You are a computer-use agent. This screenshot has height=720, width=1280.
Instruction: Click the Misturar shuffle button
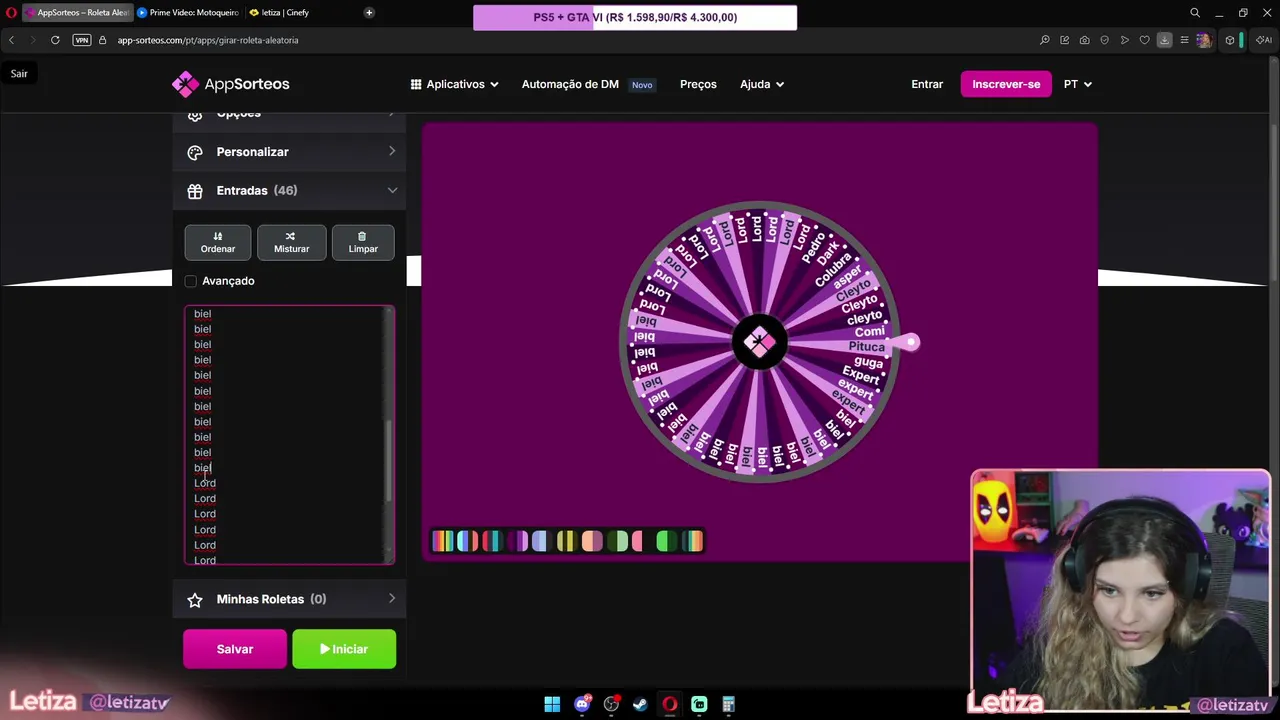(x=291, y=242)
